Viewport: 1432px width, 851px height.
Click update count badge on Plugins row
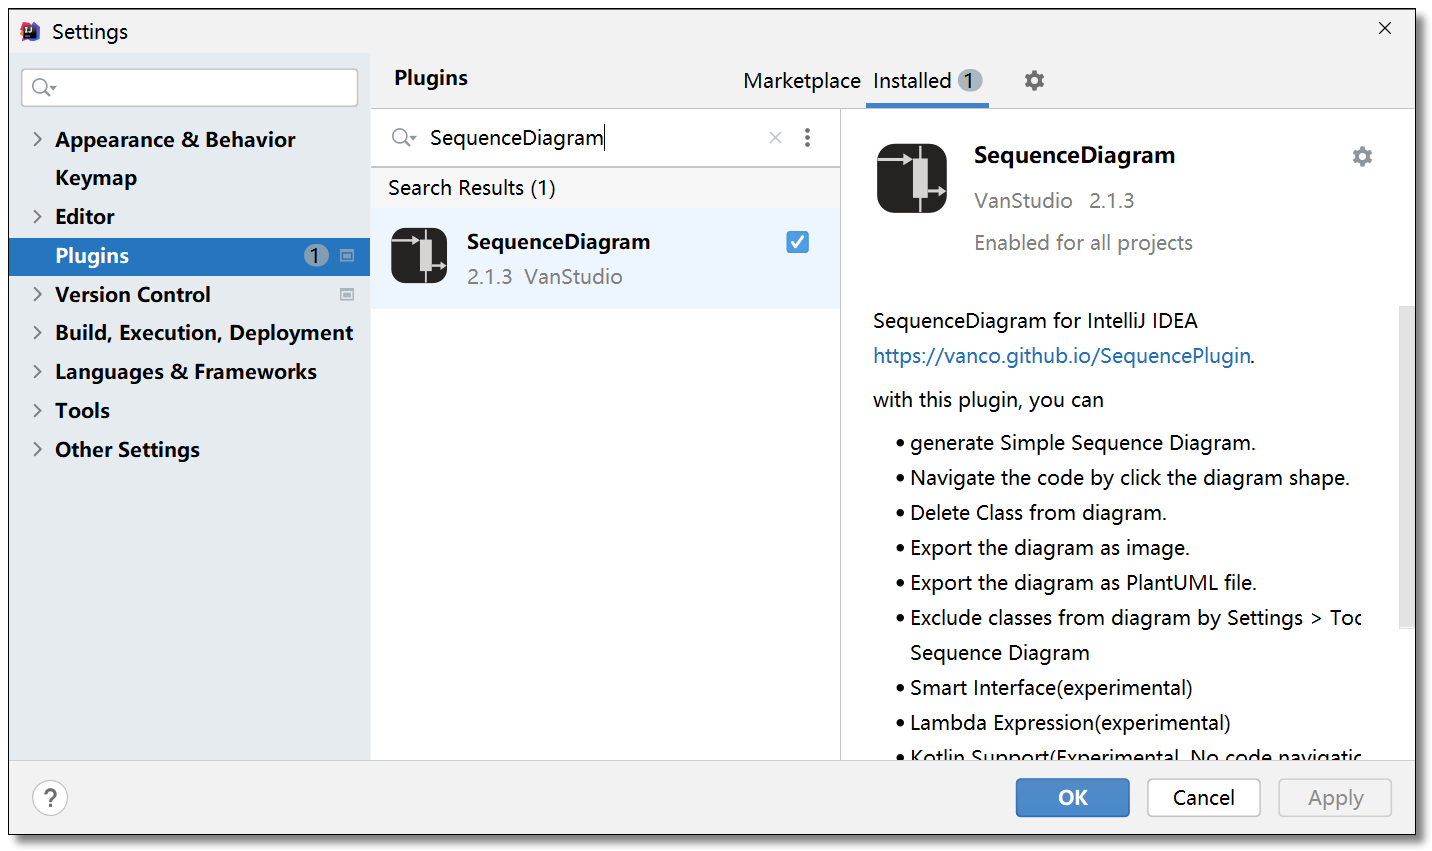315,256
